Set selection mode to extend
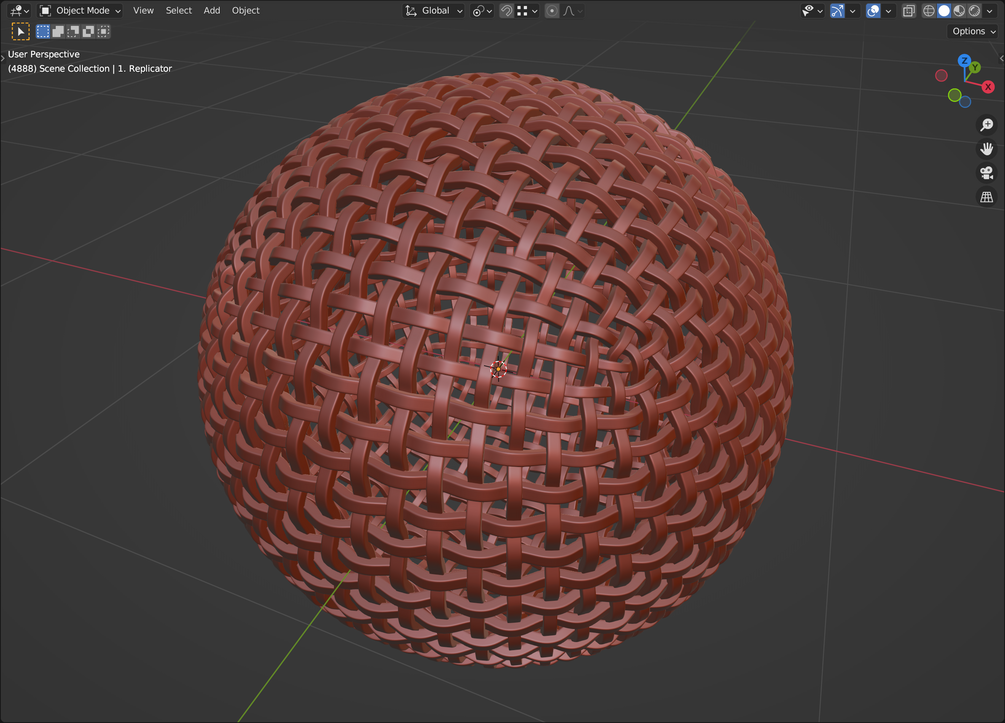This screenshot has width=1005, height=723. (58, 31)
